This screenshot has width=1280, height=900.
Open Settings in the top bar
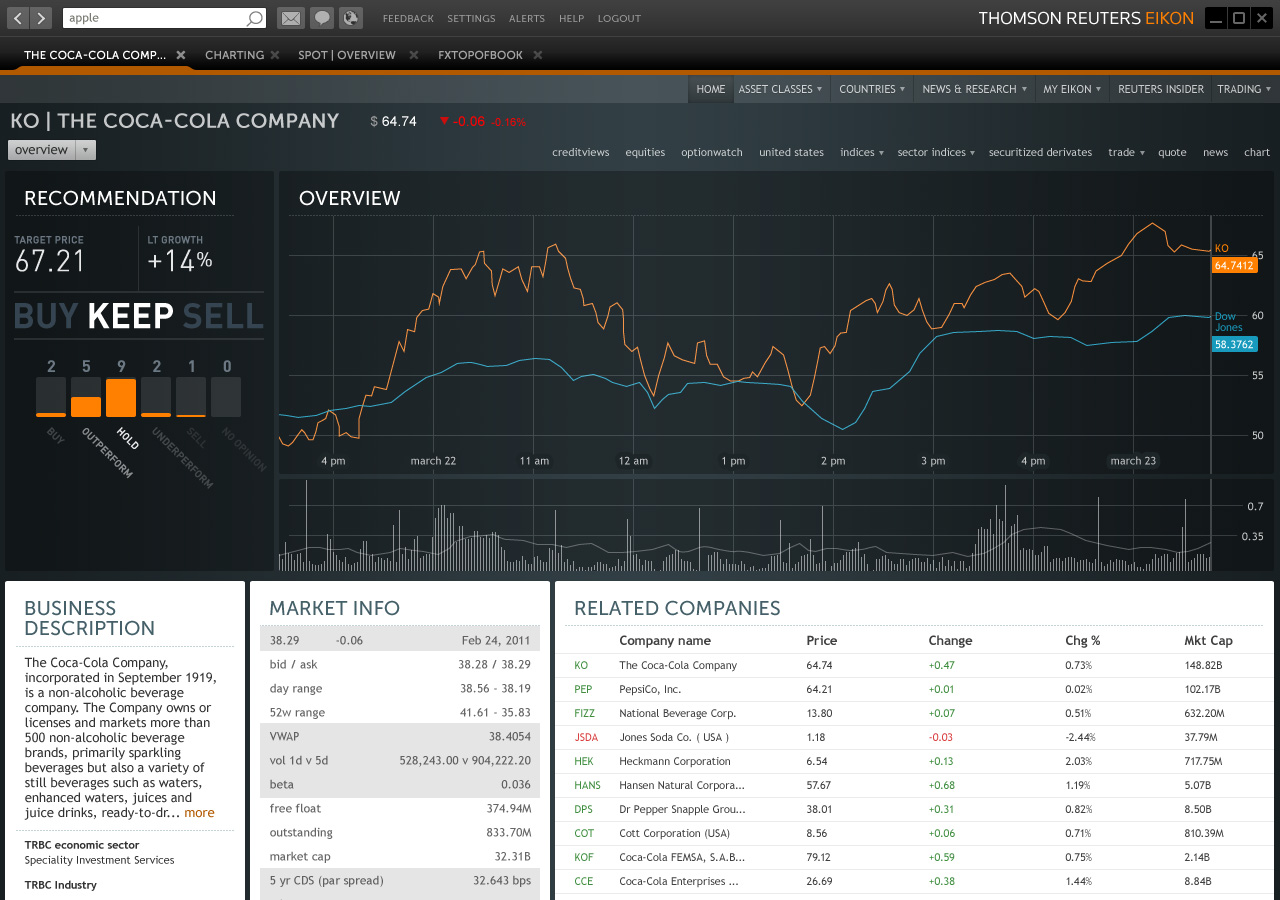click(x=471, y=18)
